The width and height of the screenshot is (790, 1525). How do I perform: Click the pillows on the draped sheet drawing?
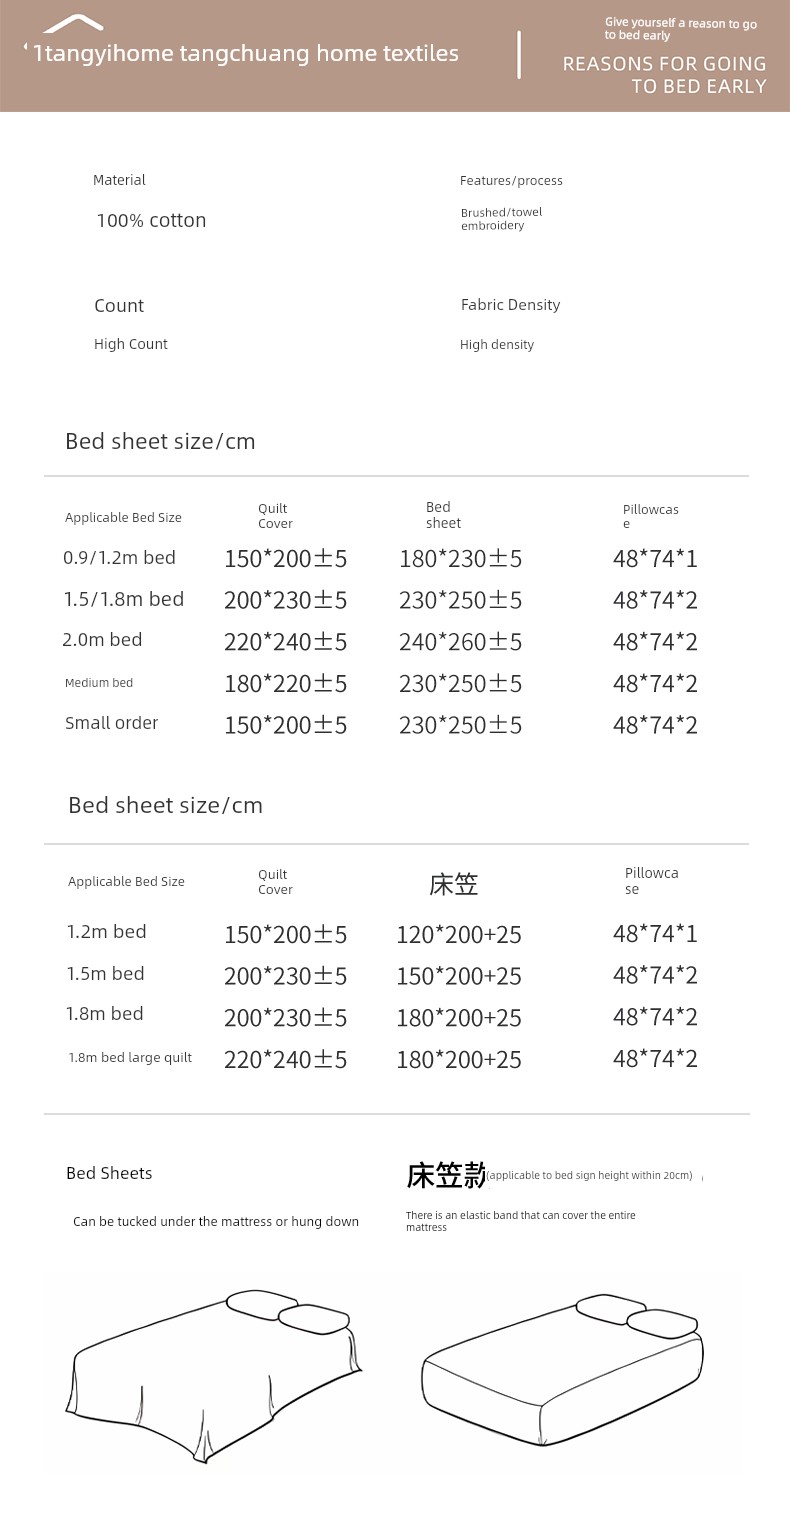[x=287, y=1311]
